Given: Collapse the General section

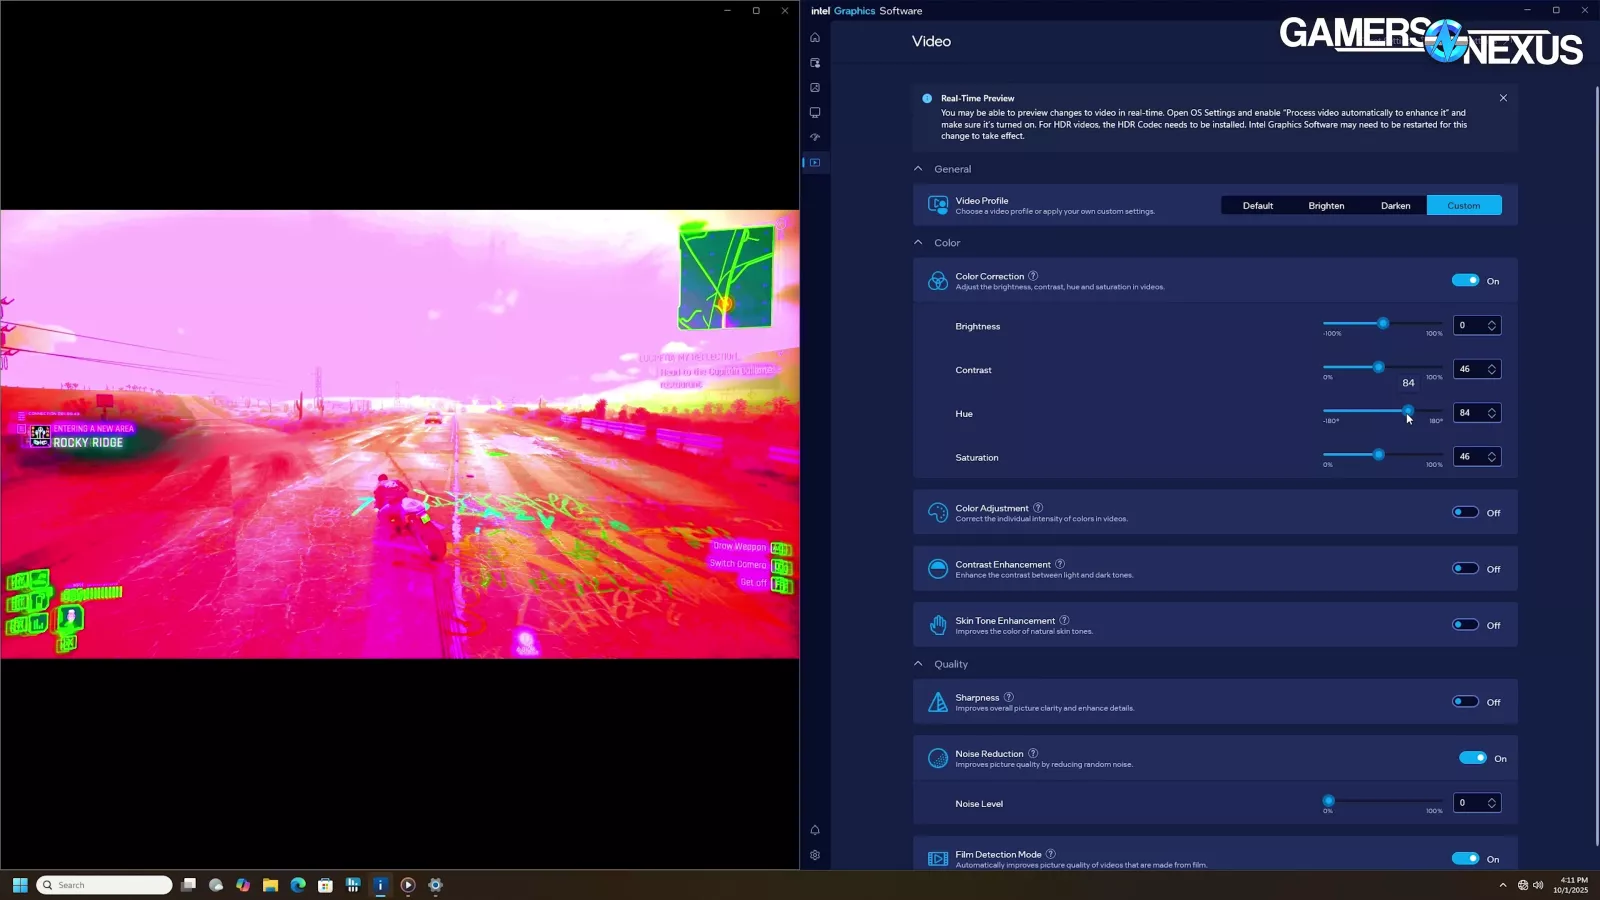Looking at the screenshot, I should [x=918, y=169].
